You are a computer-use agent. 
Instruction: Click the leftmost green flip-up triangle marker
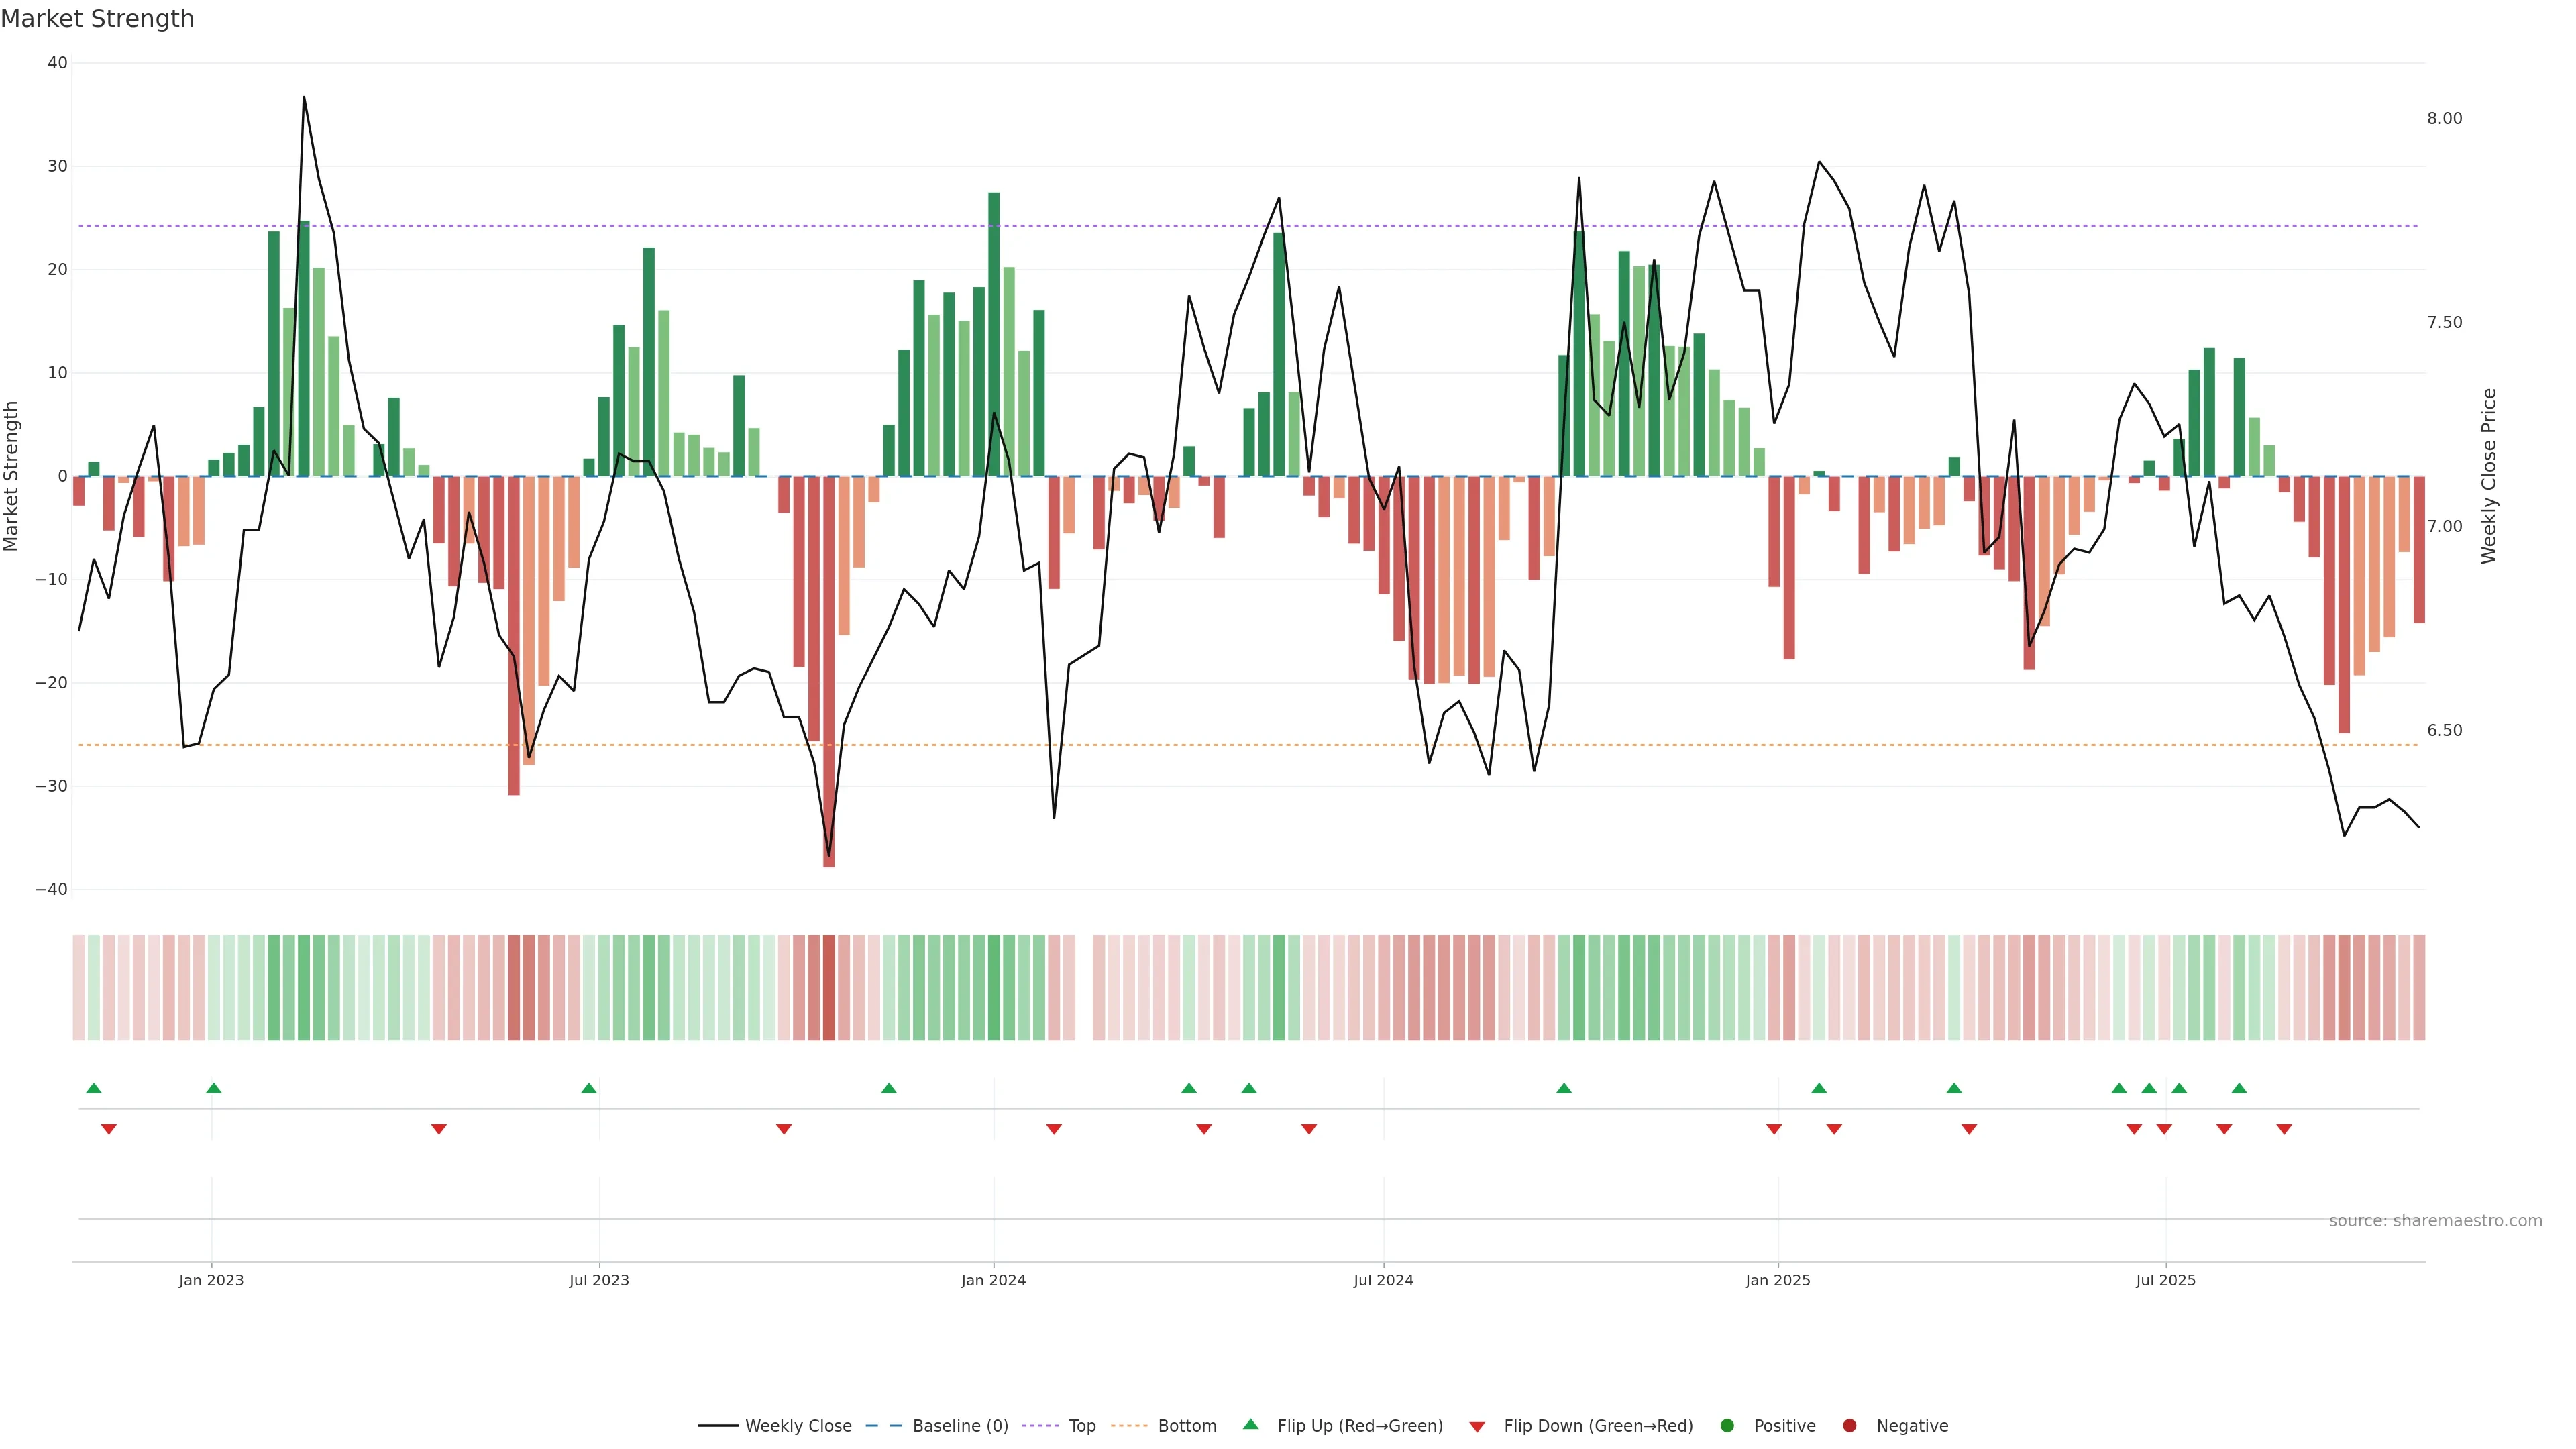coord(94,1088)
